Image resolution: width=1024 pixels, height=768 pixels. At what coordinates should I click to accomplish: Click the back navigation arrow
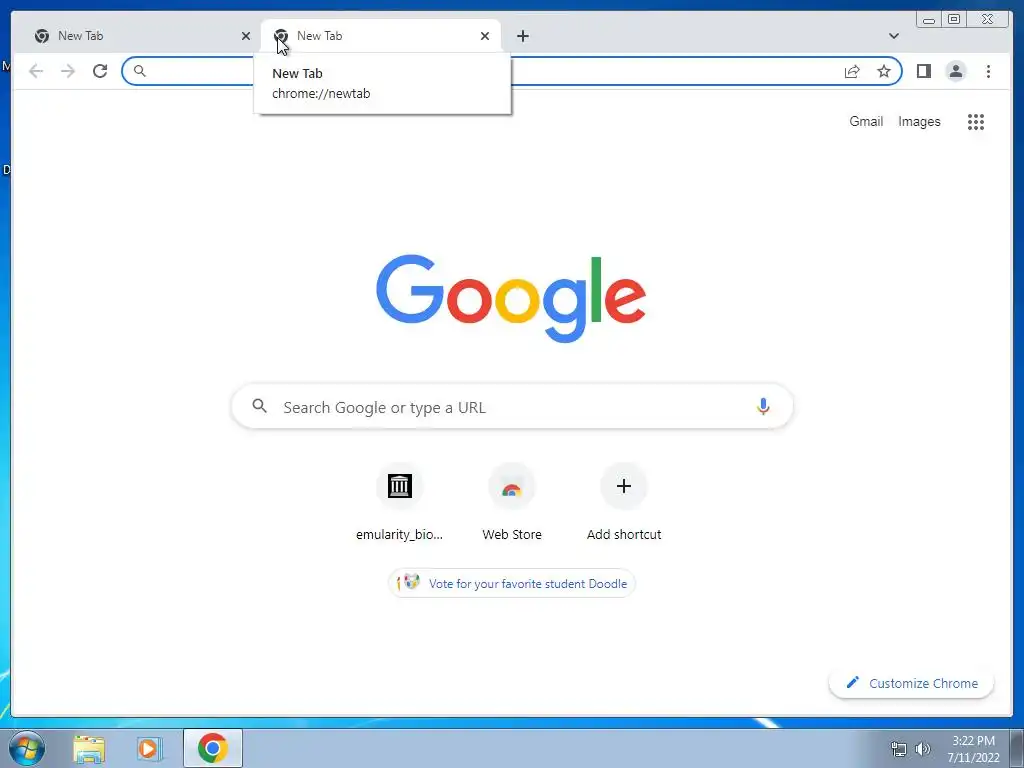(36, 71)
